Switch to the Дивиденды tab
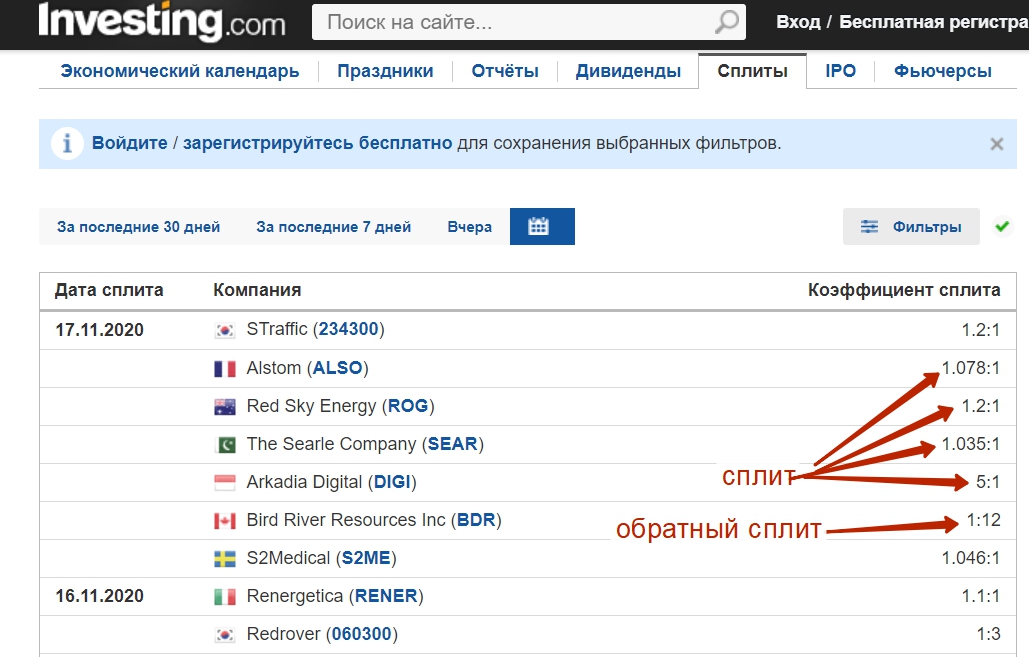 [628, 71]
